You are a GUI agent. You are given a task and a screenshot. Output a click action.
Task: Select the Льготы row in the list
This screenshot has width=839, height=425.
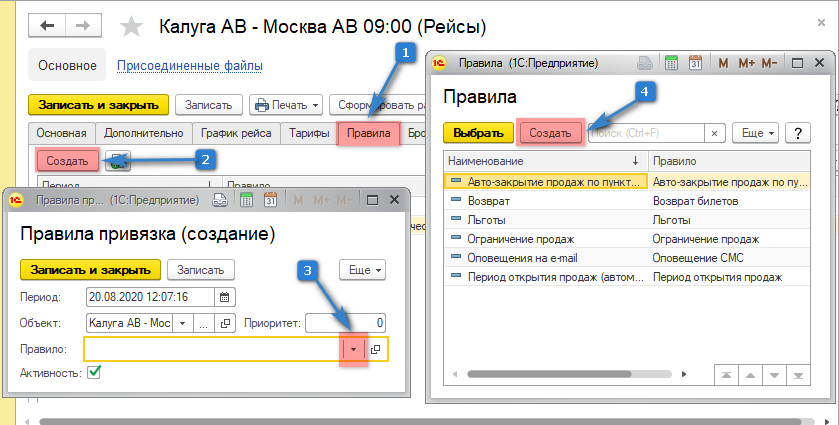tap(486, 219)
